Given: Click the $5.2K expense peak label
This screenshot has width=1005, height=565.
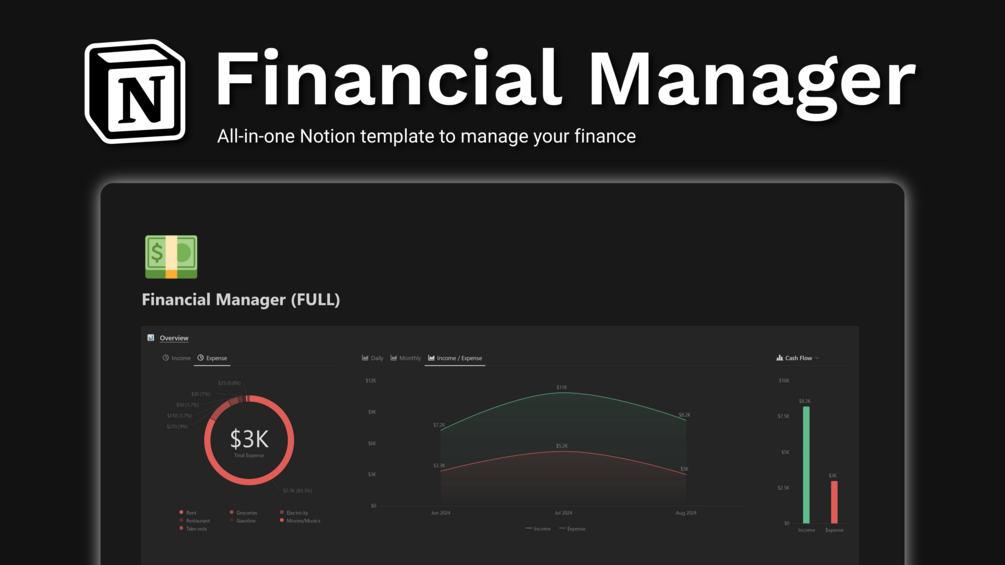Looking at the screenshot, I should point(561,445).
